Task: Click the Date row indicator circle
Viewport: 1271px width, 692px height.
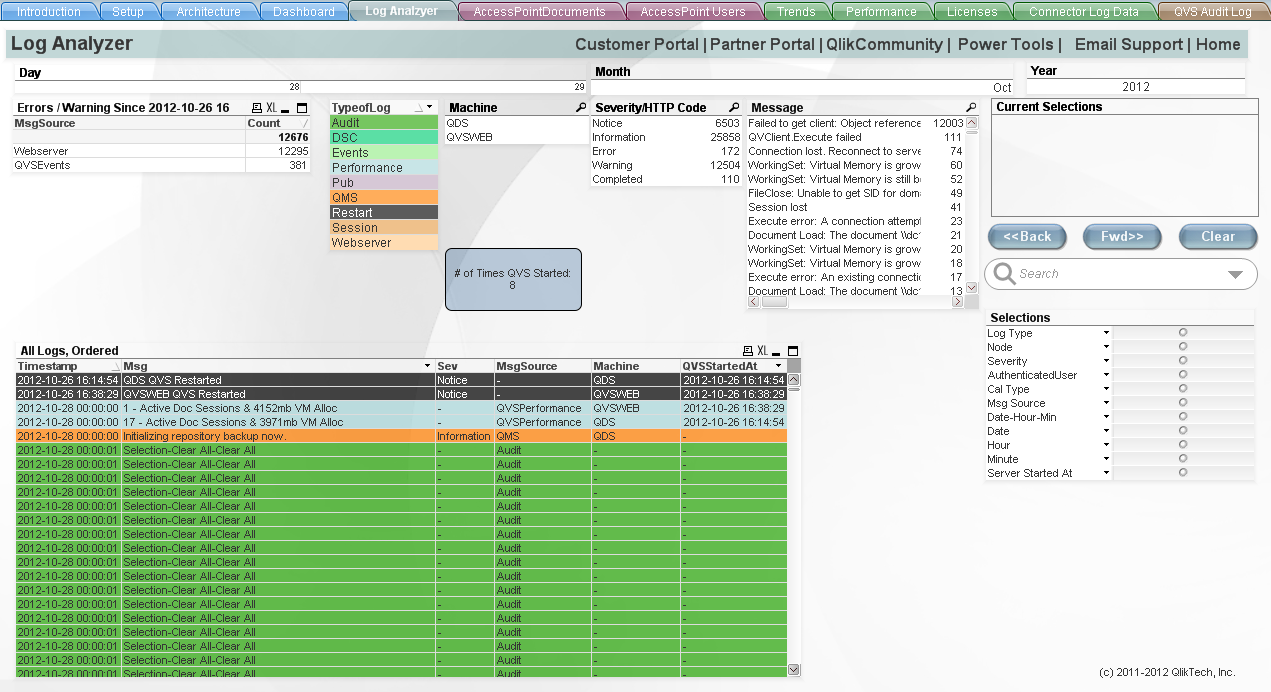Action: point(1183,430)
